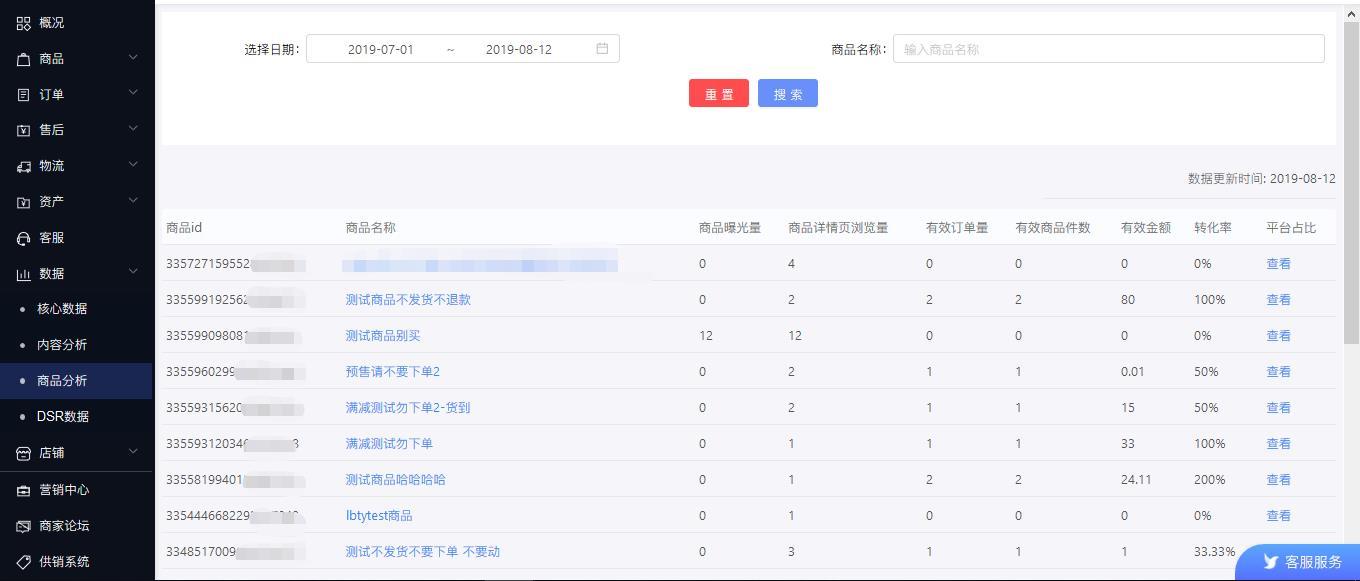Click the 物流 truck icon in sidebar

pos(24,166)
